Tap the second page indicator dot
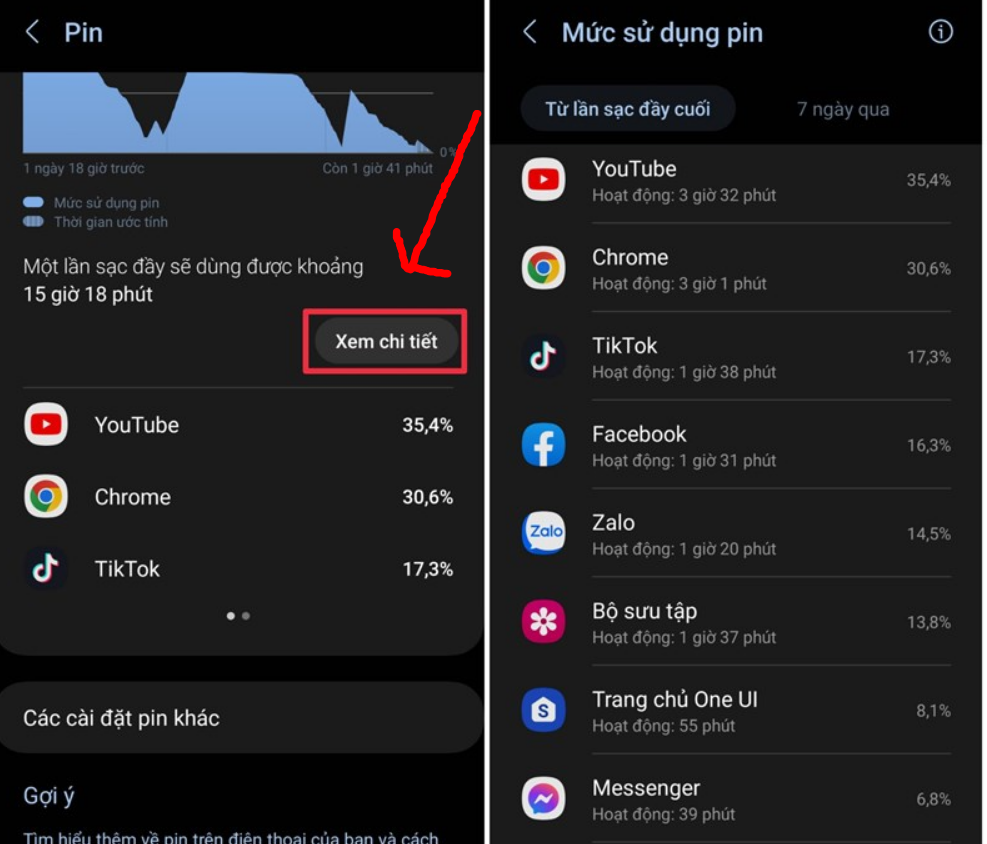The image size is (987, 844). pyautogui.click(x=246, y=616)
